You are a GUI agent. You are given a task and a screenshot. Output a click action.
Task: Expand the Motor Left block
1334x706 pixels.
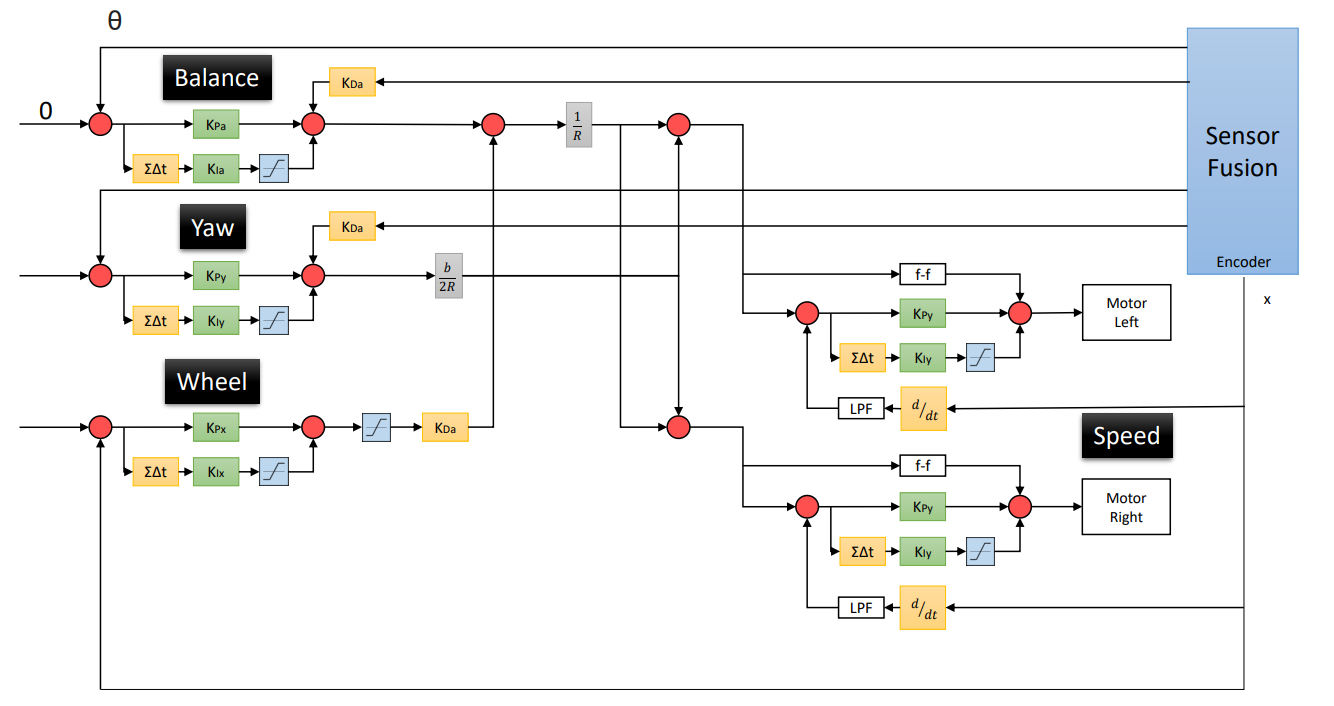coord(1126,312)
